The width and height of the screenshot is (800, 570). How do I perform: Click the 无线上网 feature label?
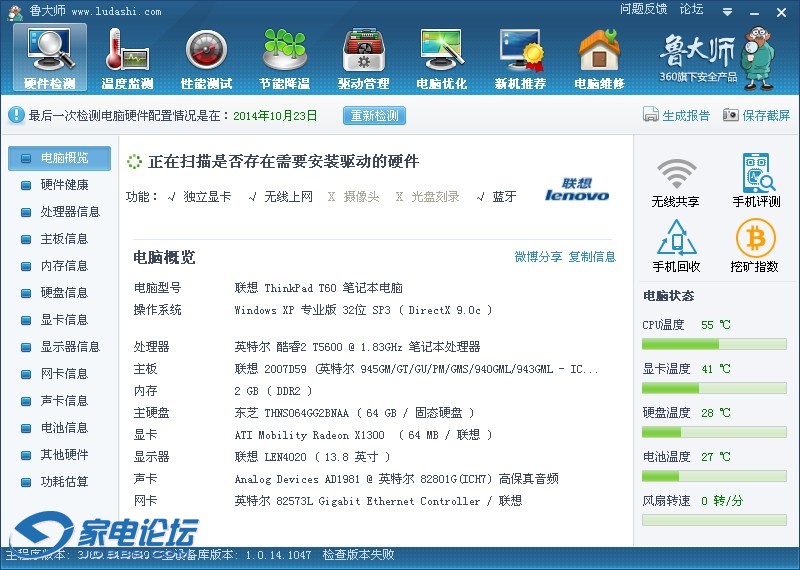point(288,197)
